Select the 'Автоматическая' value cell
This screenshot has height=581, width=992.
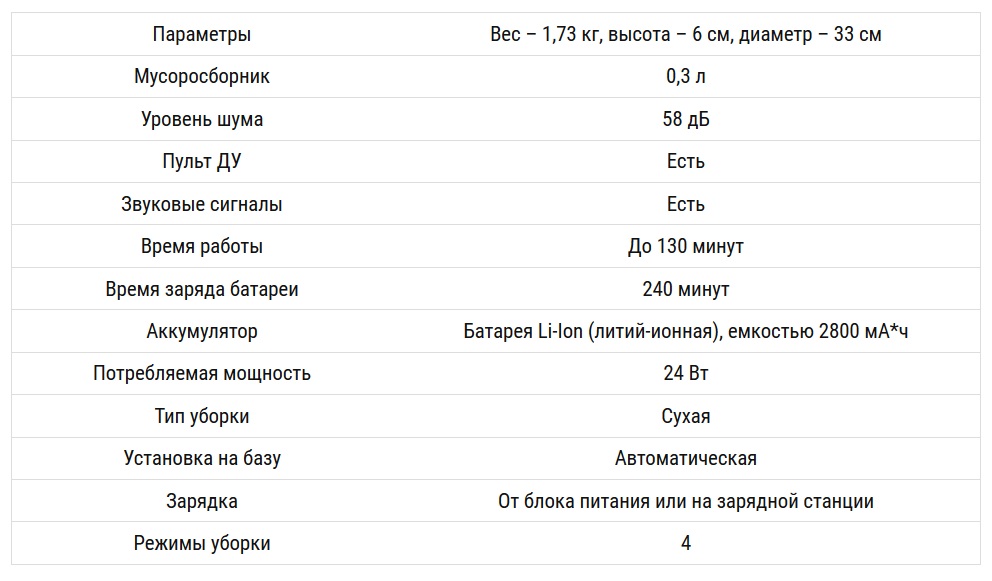(686, 459)
